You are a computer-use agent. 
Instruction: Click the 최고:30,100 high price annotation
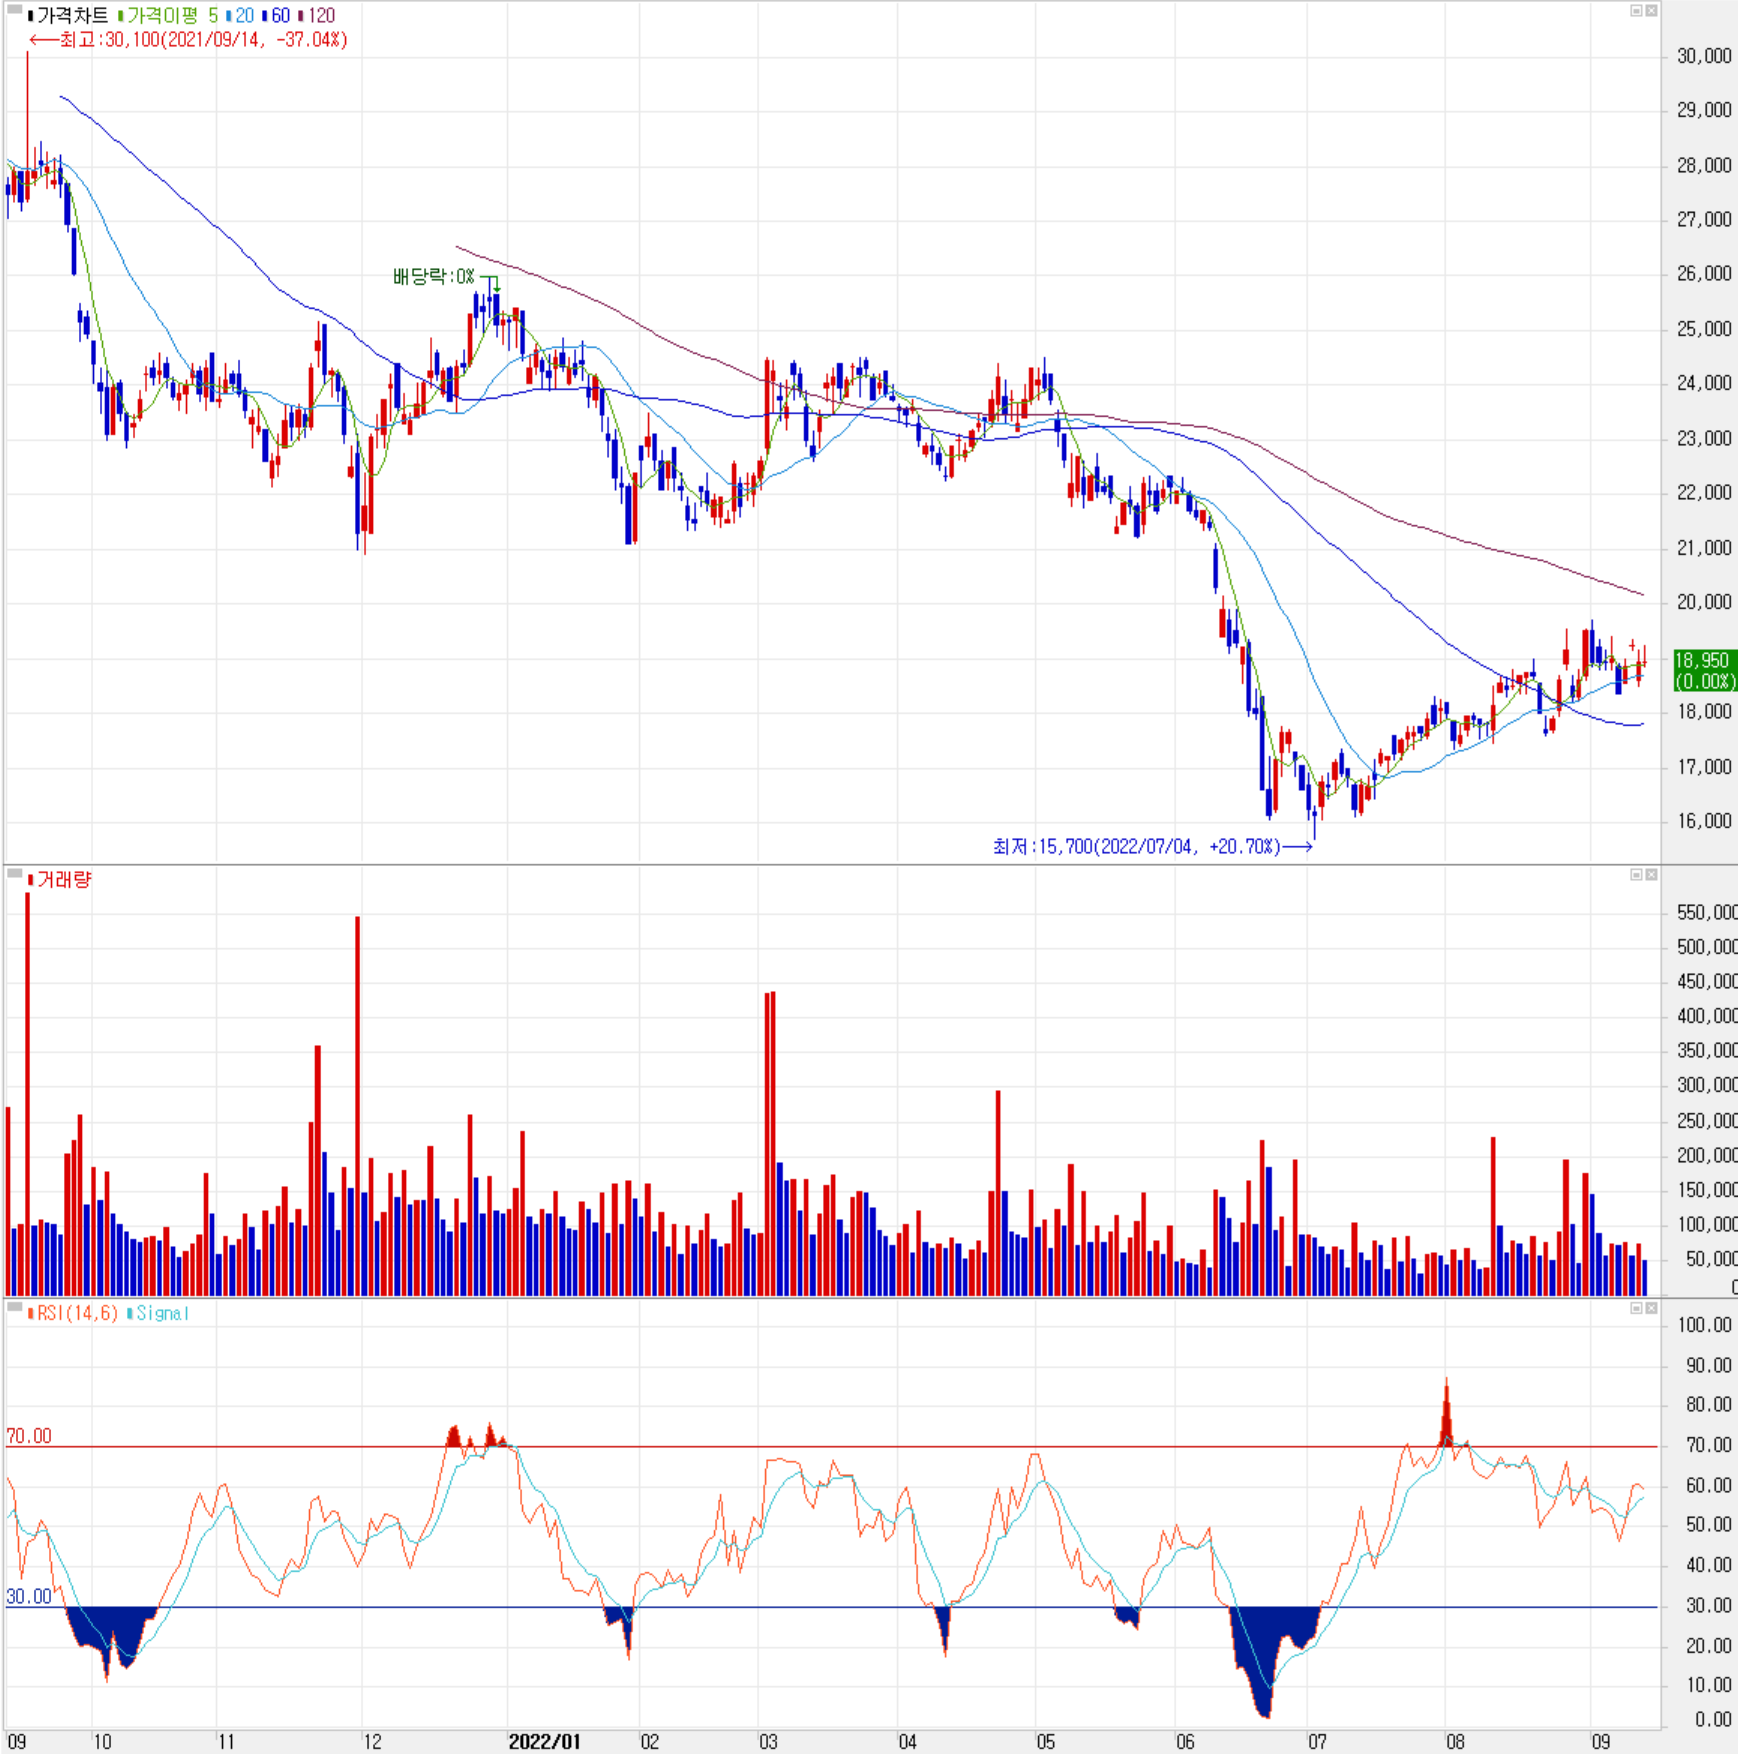point(188,40)
